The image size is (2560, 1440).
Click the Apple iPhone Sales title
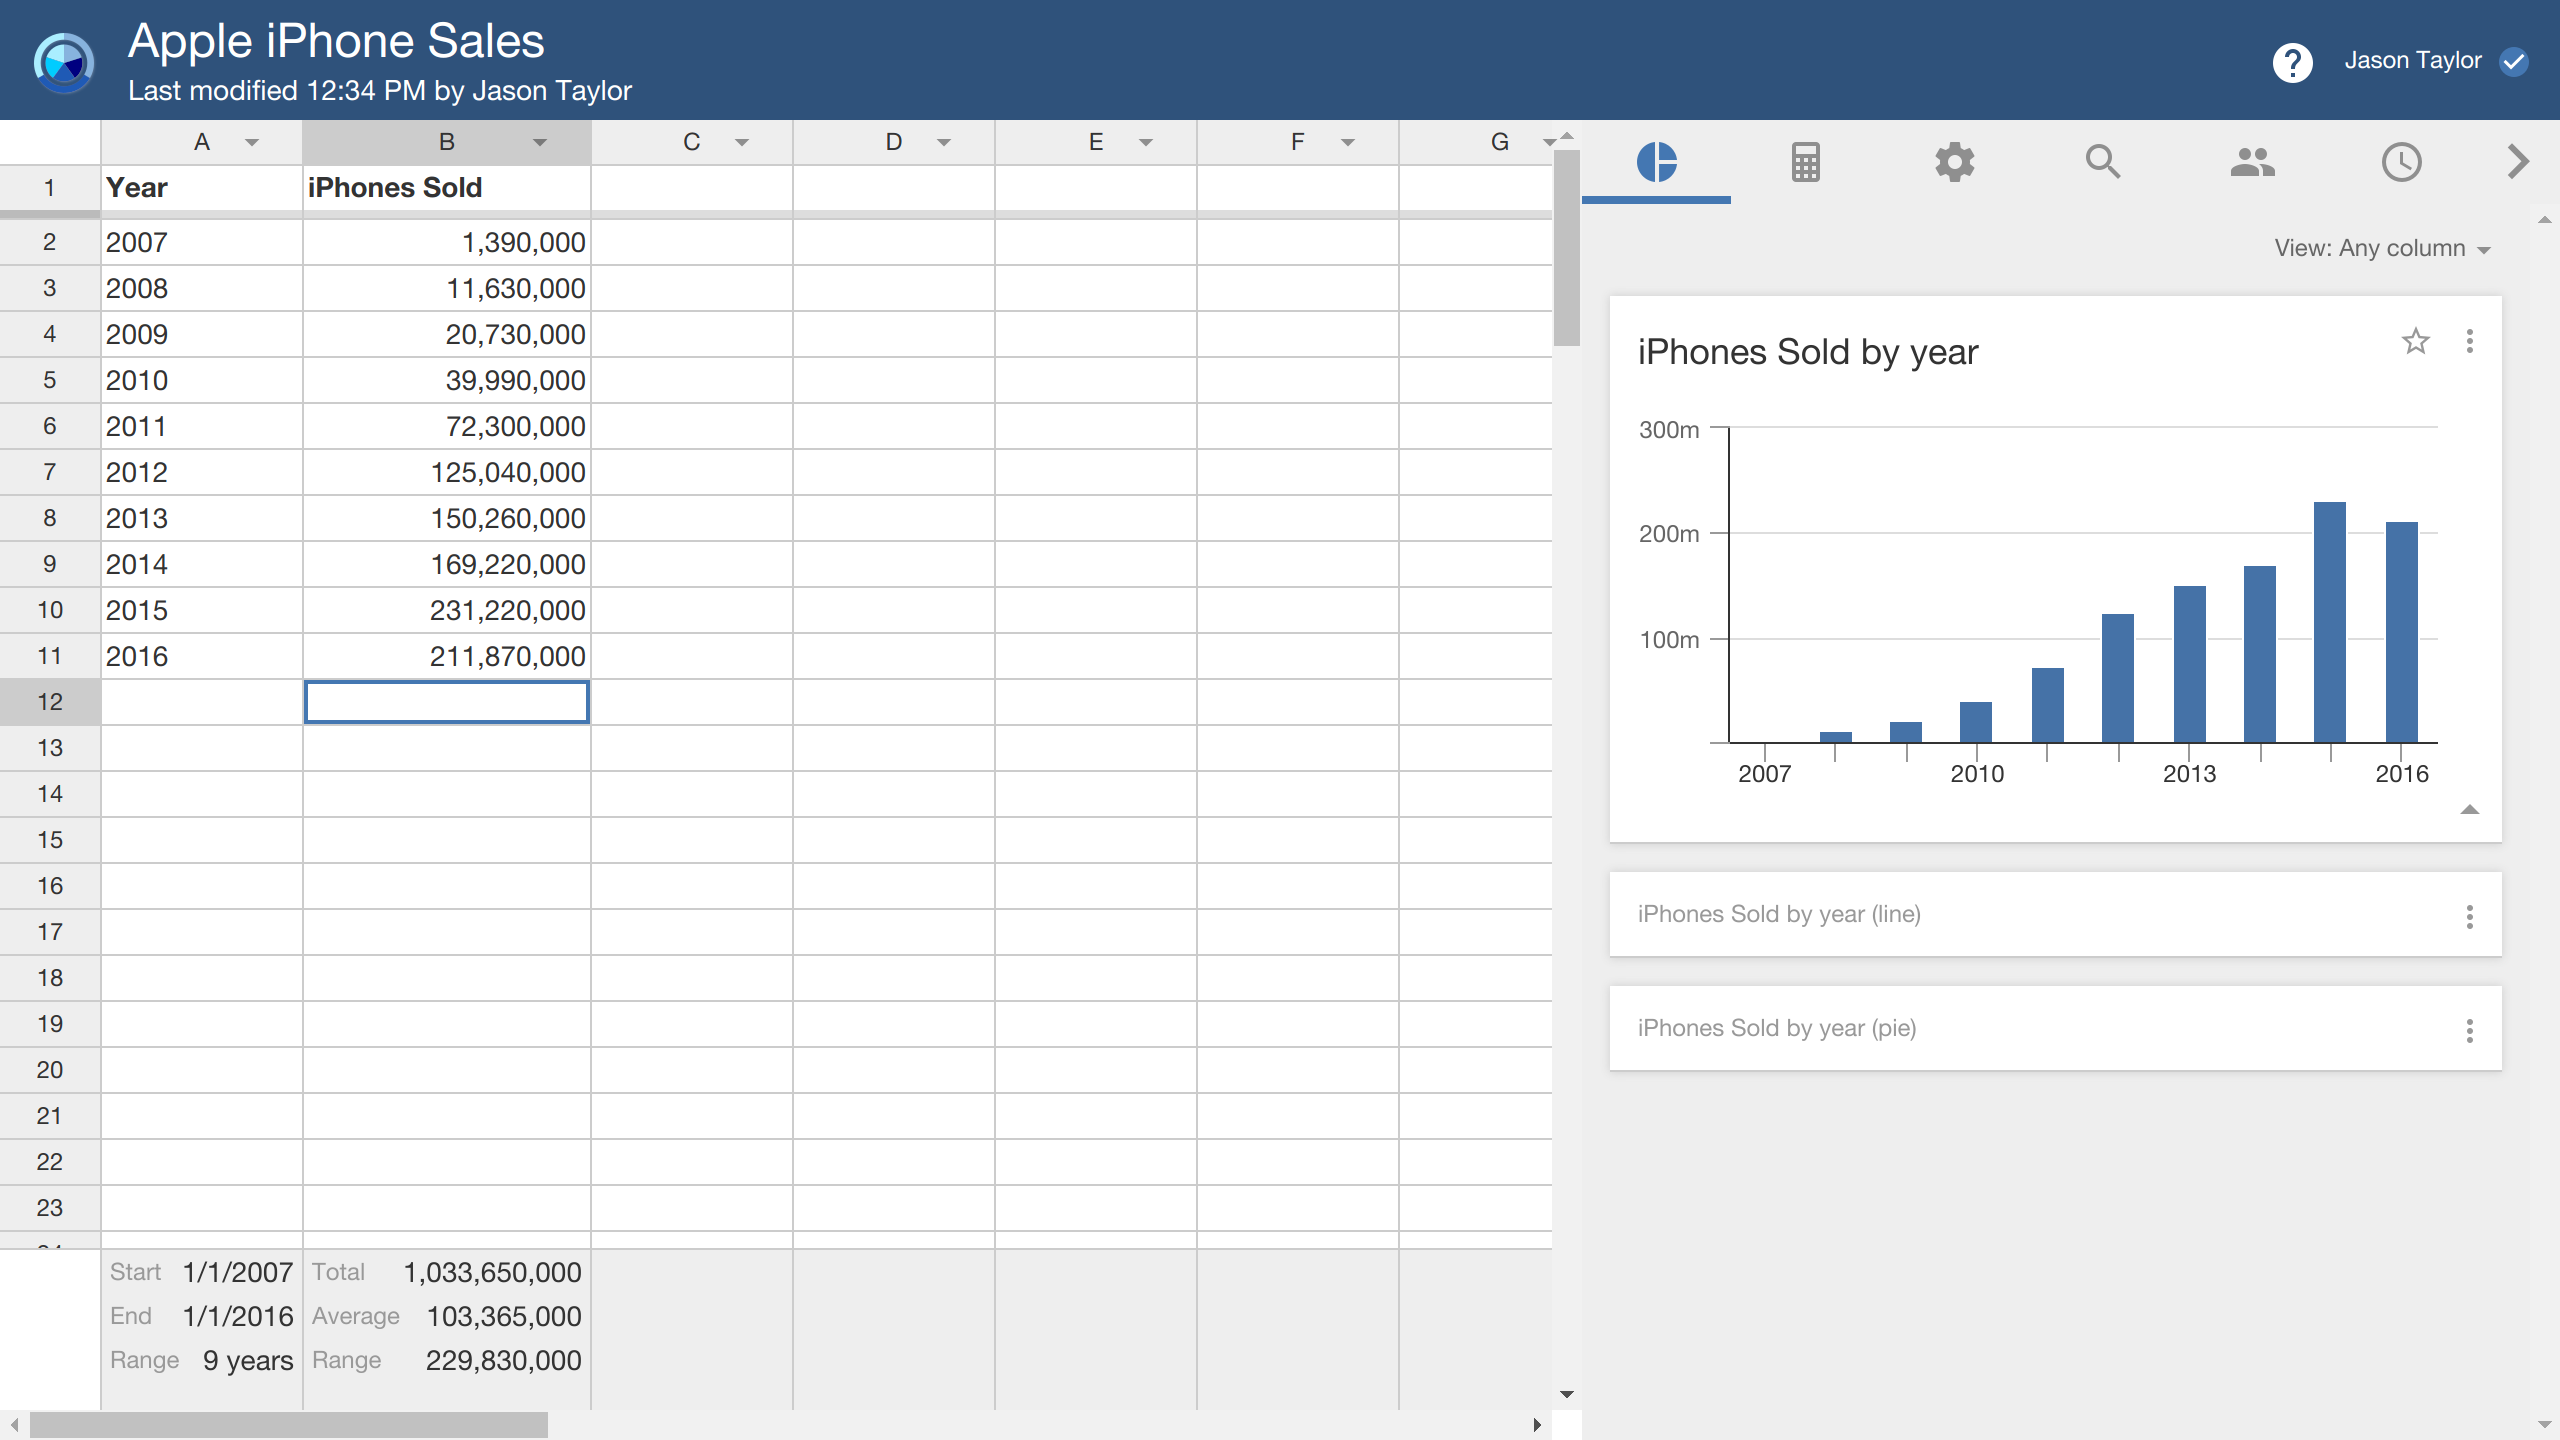tap(336, 42)
